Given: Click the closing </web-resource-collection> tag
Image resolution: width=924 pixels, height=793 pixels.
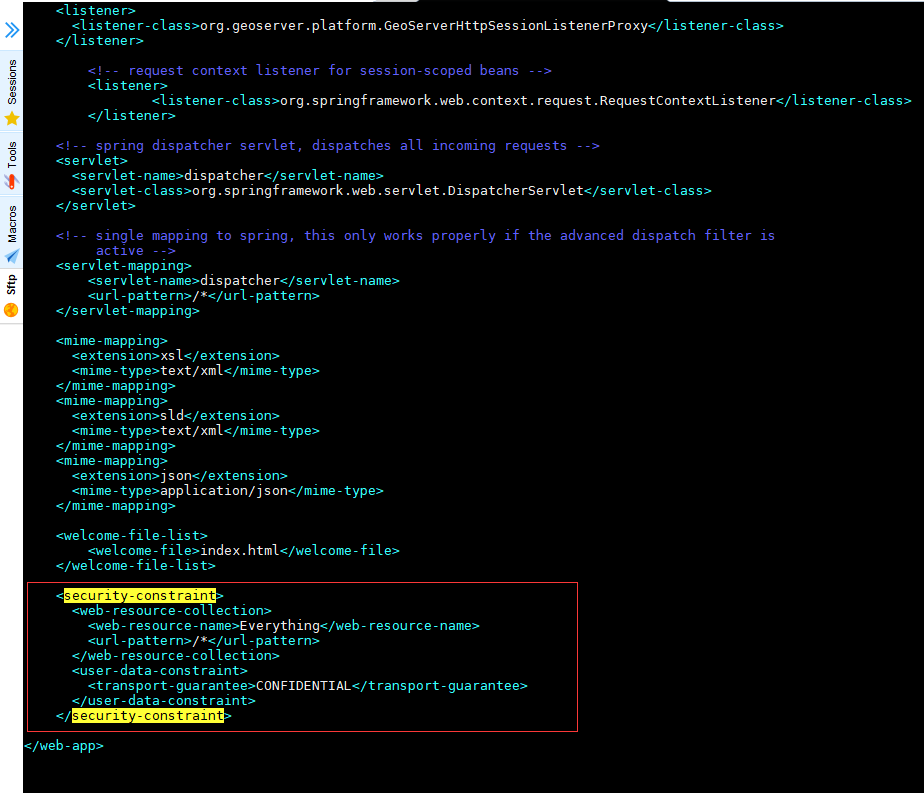Looking at the screenshot, I should [176, 656].
